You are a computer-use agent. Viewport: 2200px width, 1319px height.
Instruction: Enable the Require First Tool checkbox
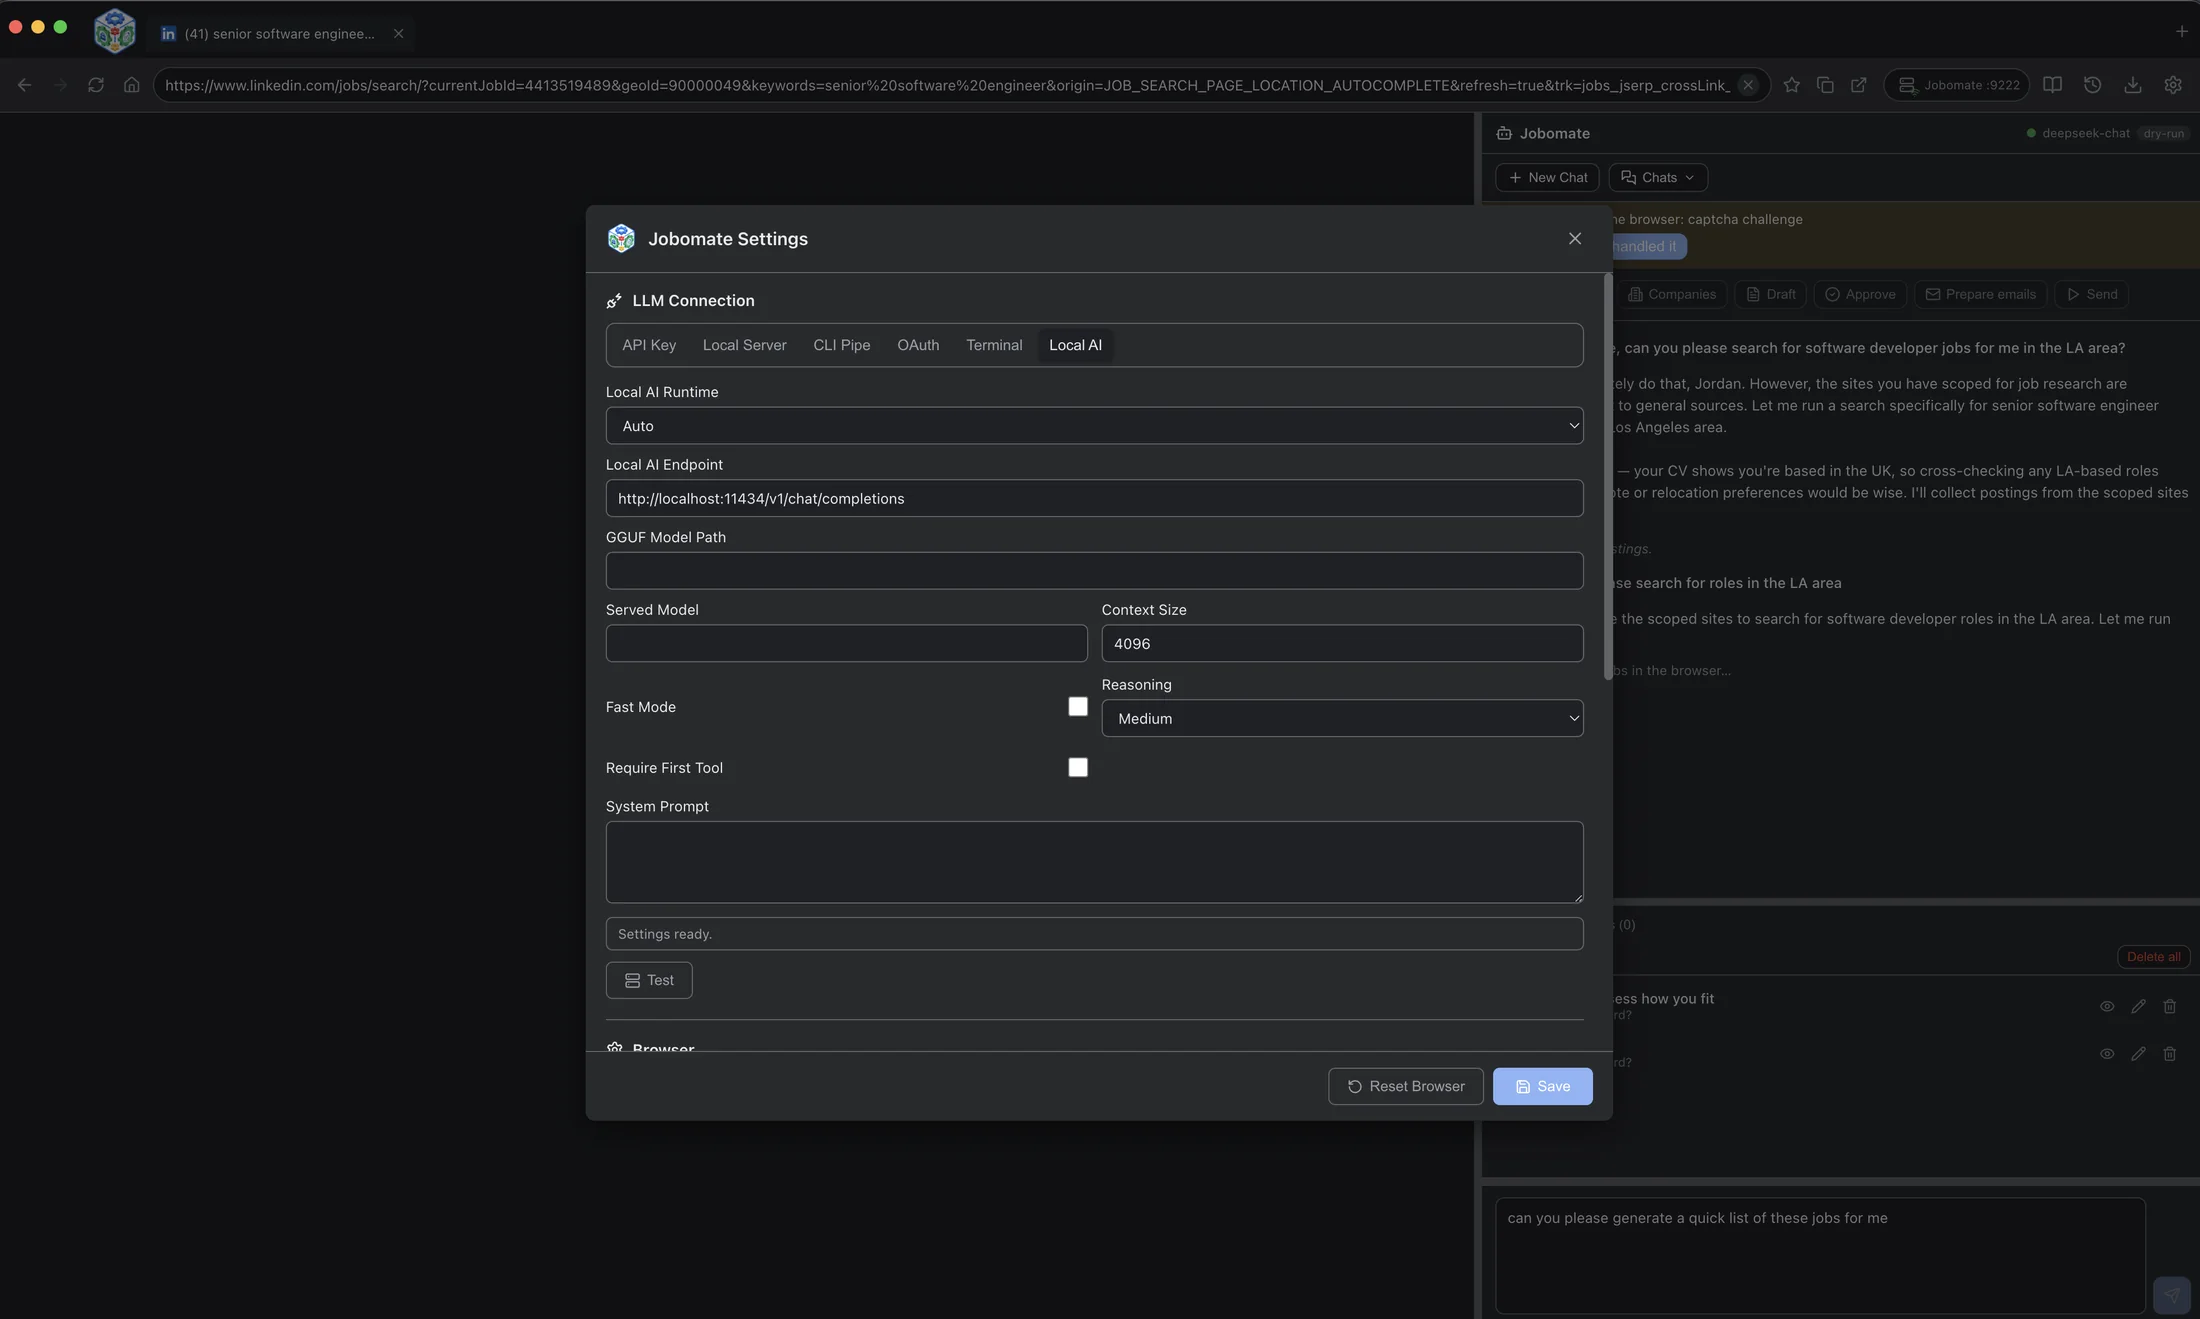(1078, 767)
